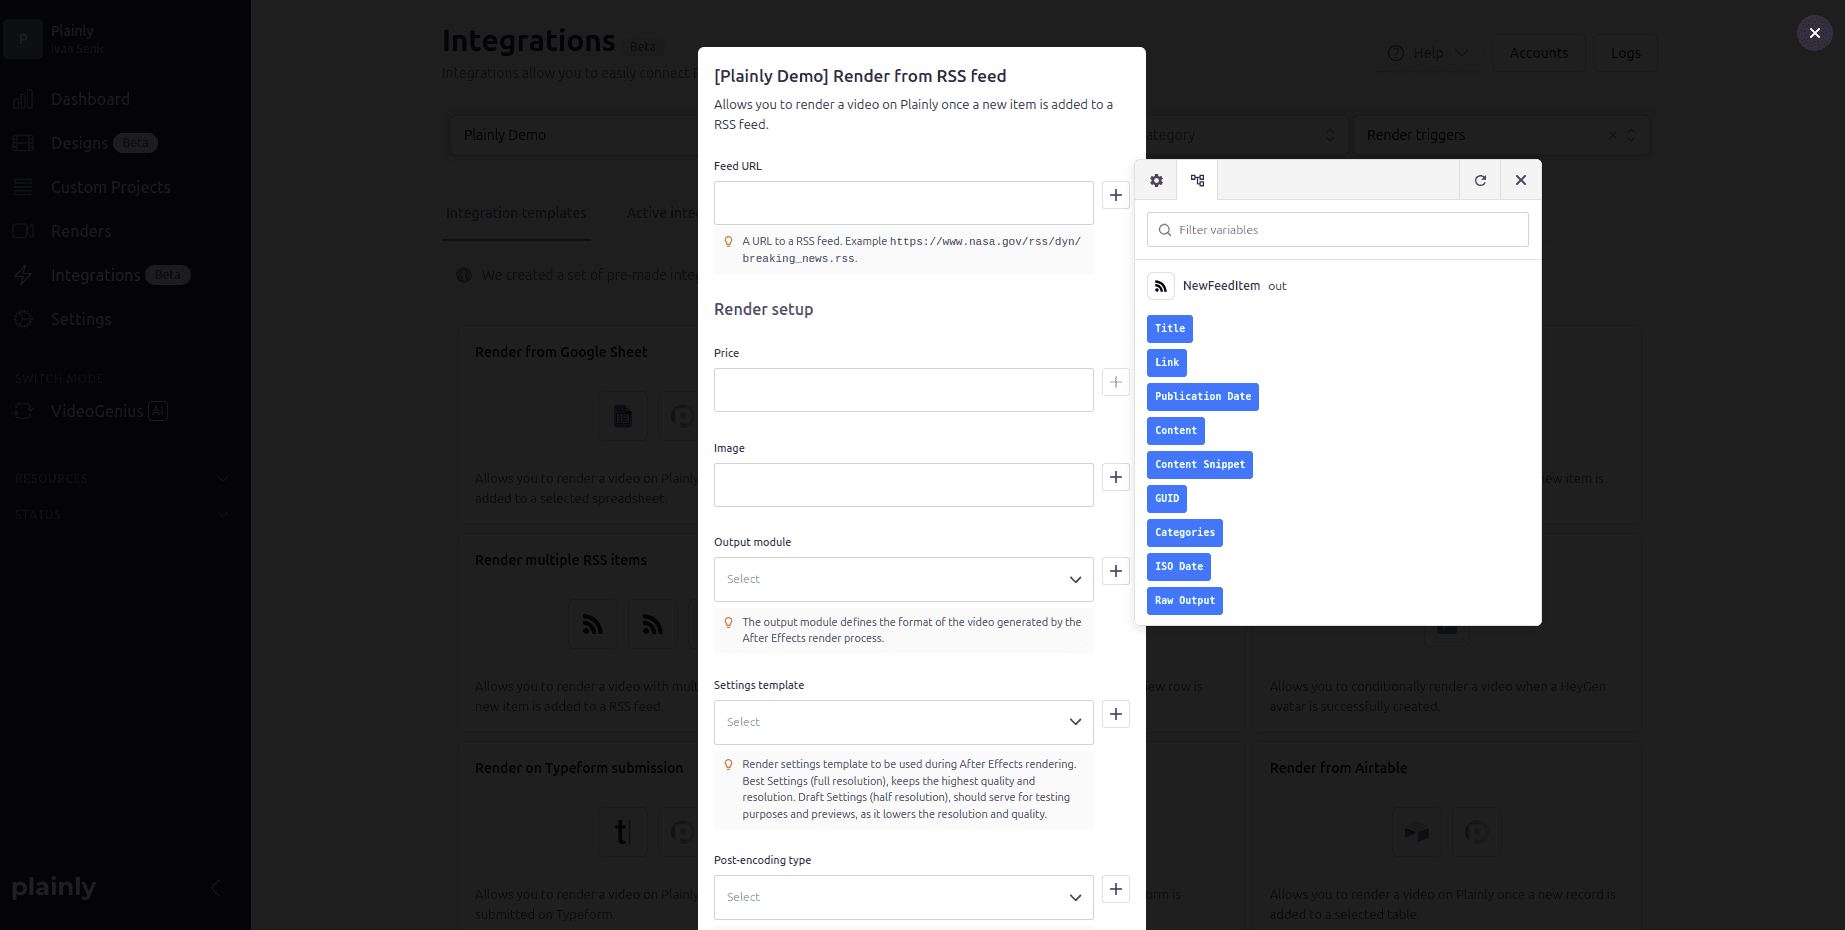Click the Settings gear icon in sidebar

(23, 319)
